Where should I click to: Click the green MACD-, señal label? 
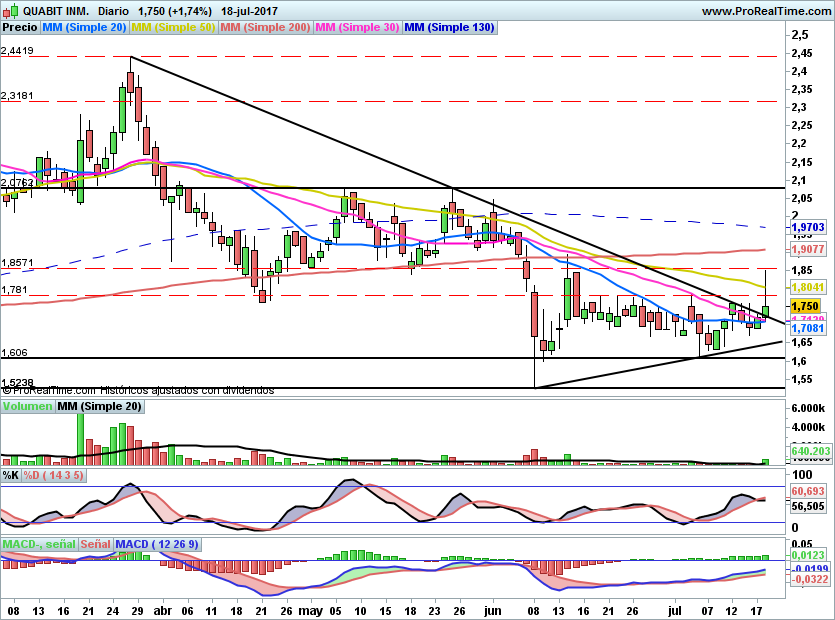click(38, 544)
